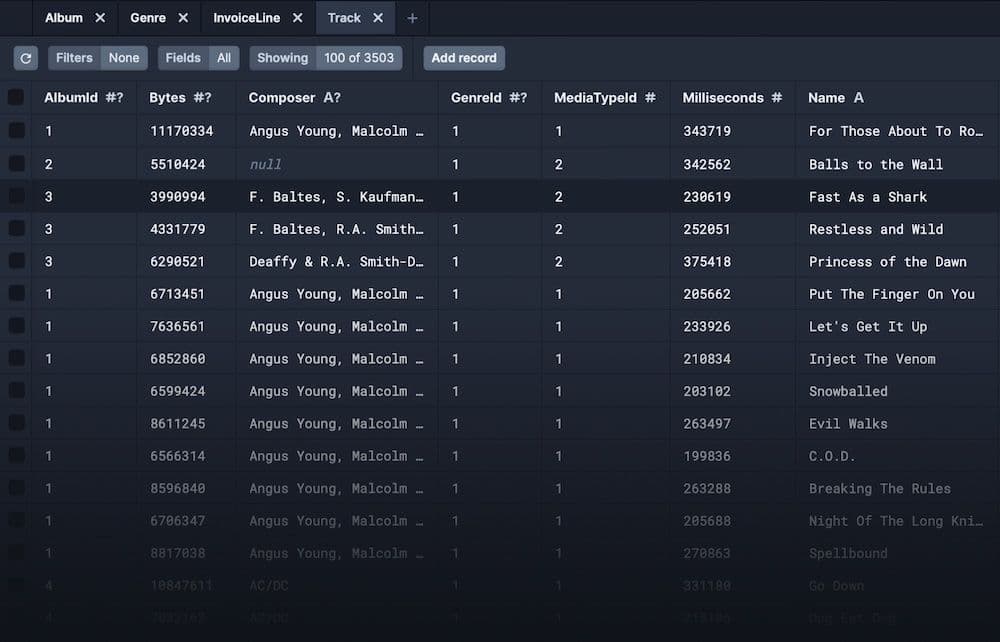This screenshot has height=642, width=1000.
Task: Close the Genre tab
Action: coord(183,18)
